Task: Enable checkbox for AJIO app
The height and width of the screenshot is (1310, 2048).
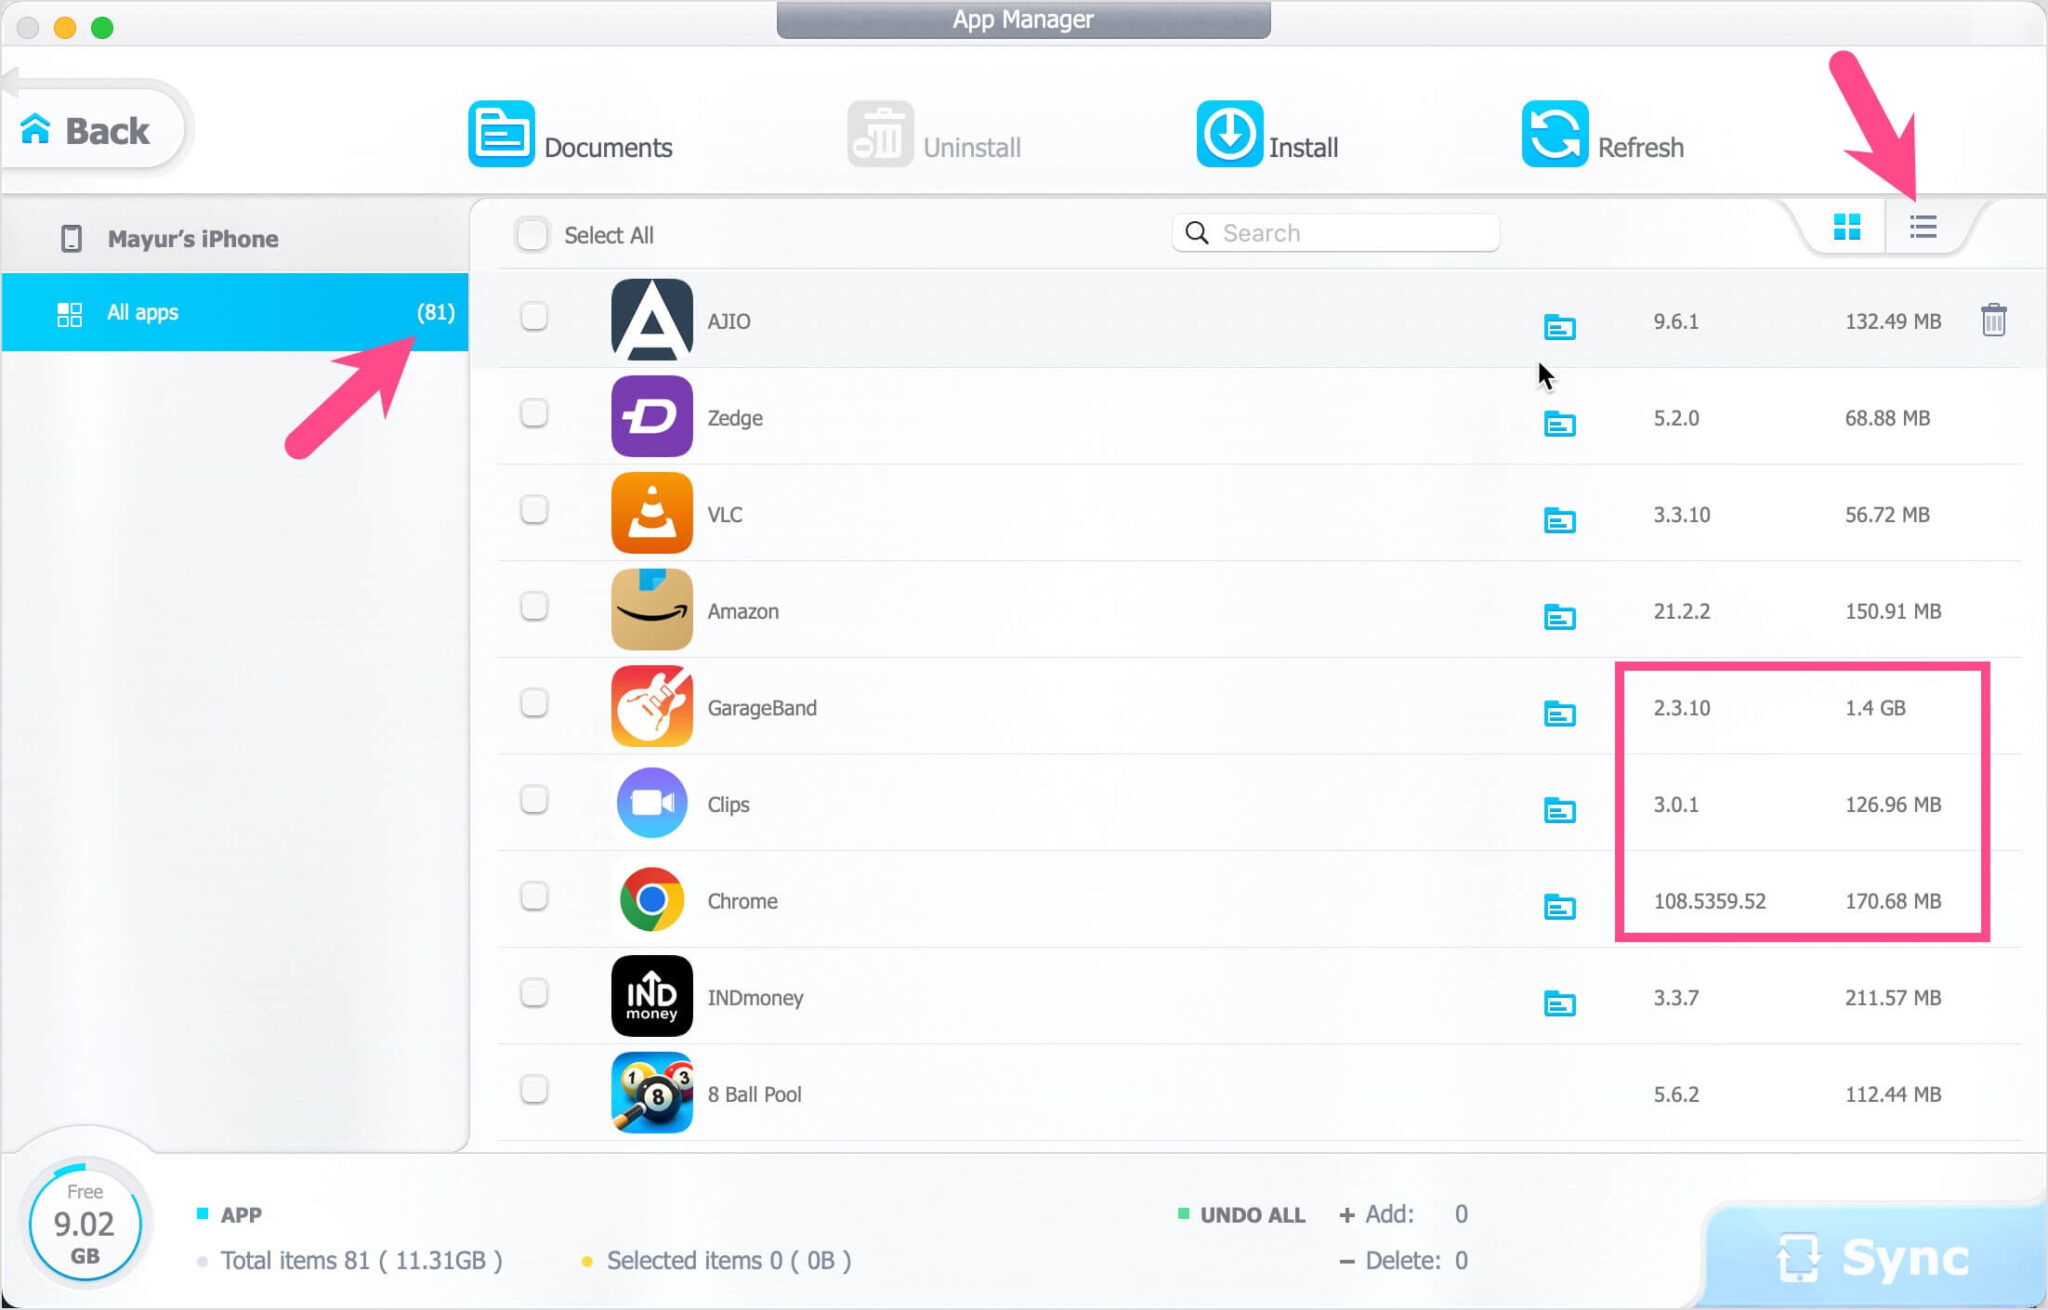Action: [533, 321]
